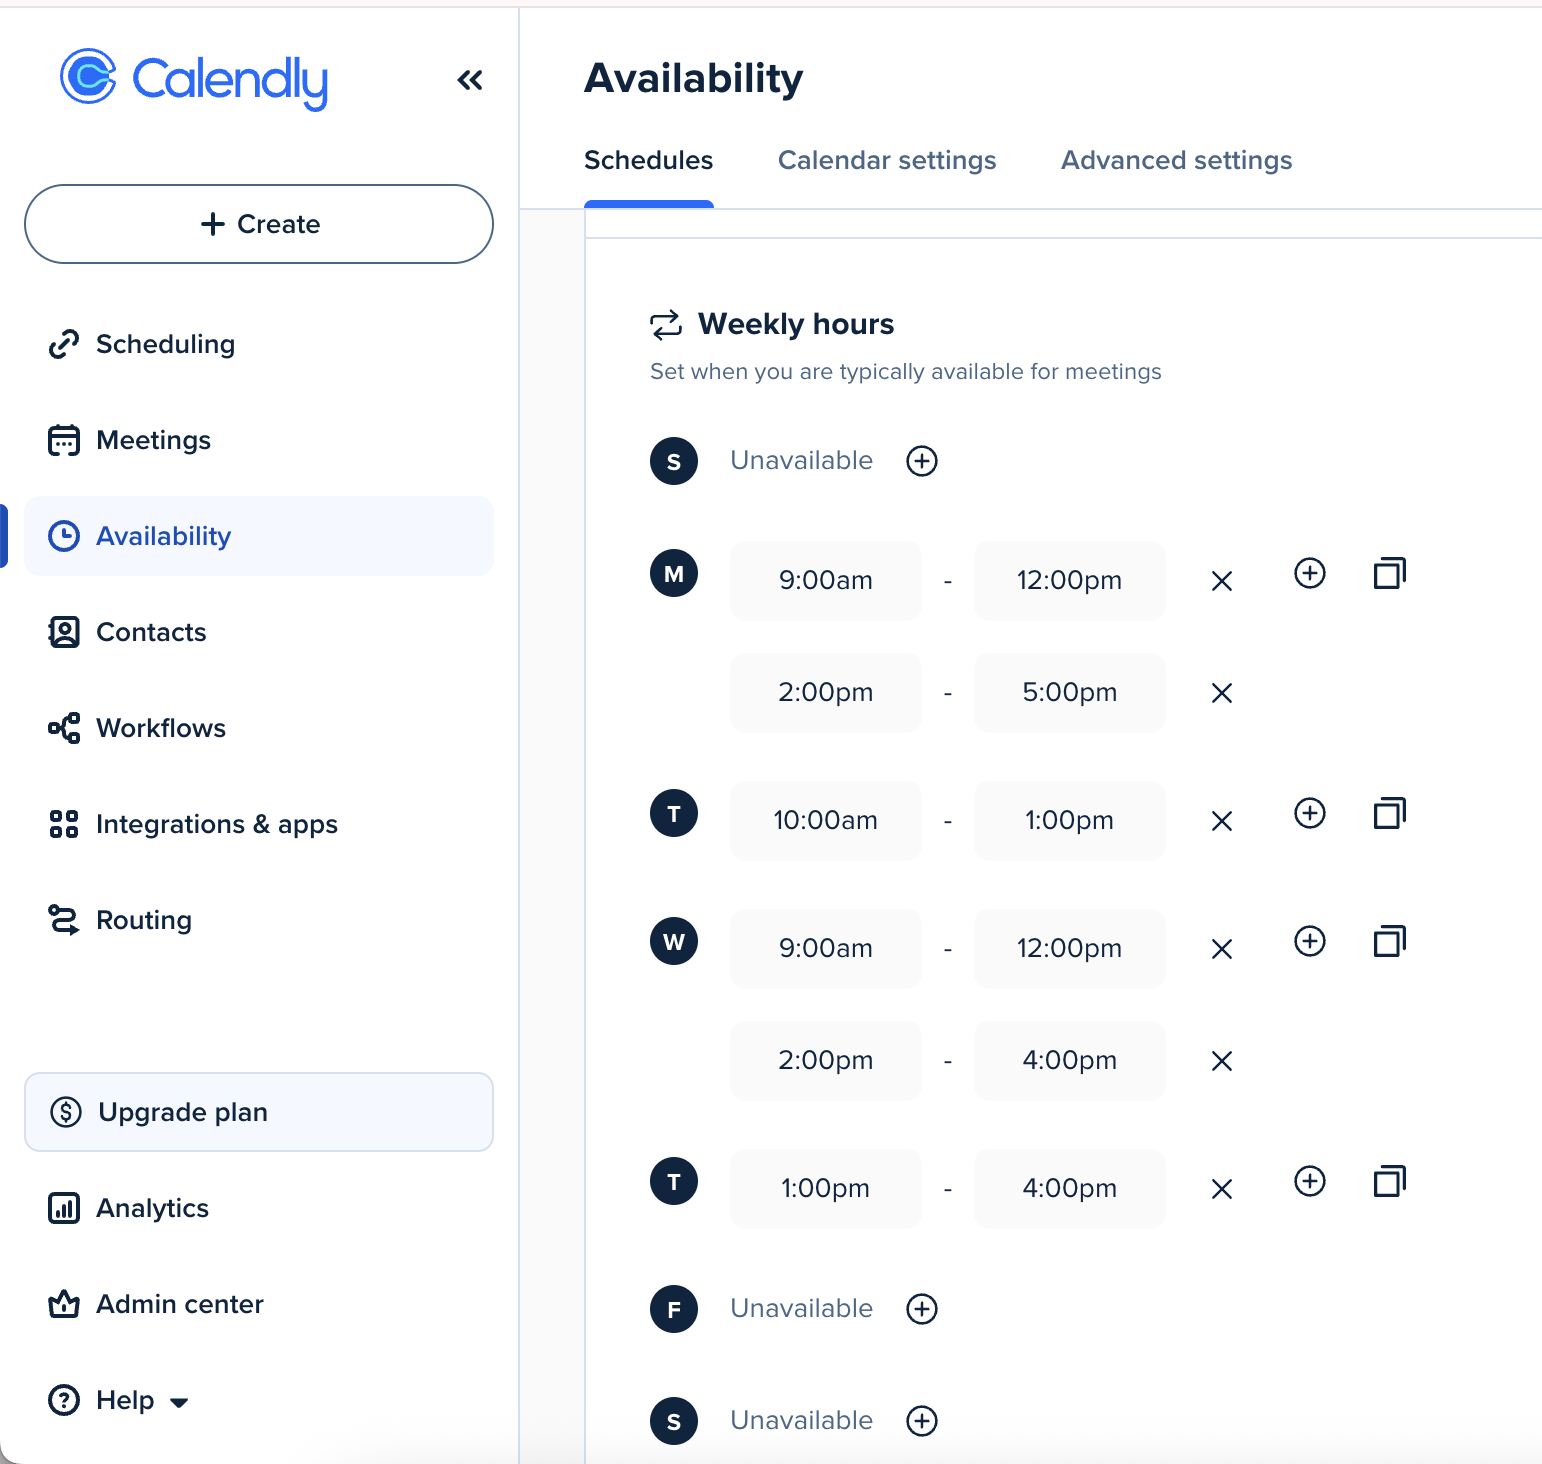
Task: Expand the Help menu
Action: (x=119, y=1400)
